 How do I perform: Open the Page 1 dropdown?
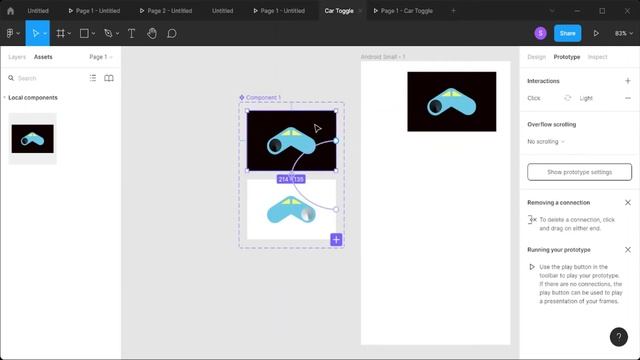[x=101, y=57]
